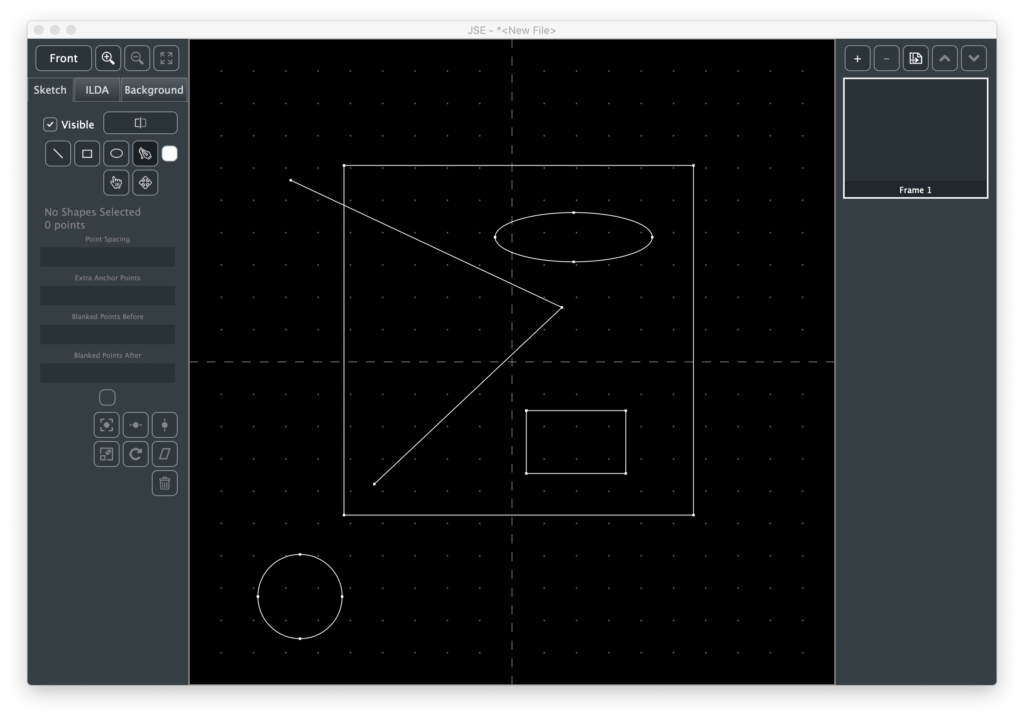Uncheck the Visible checkbox
The height and width of the screenshot is (719, 1024).
[51, 125]
